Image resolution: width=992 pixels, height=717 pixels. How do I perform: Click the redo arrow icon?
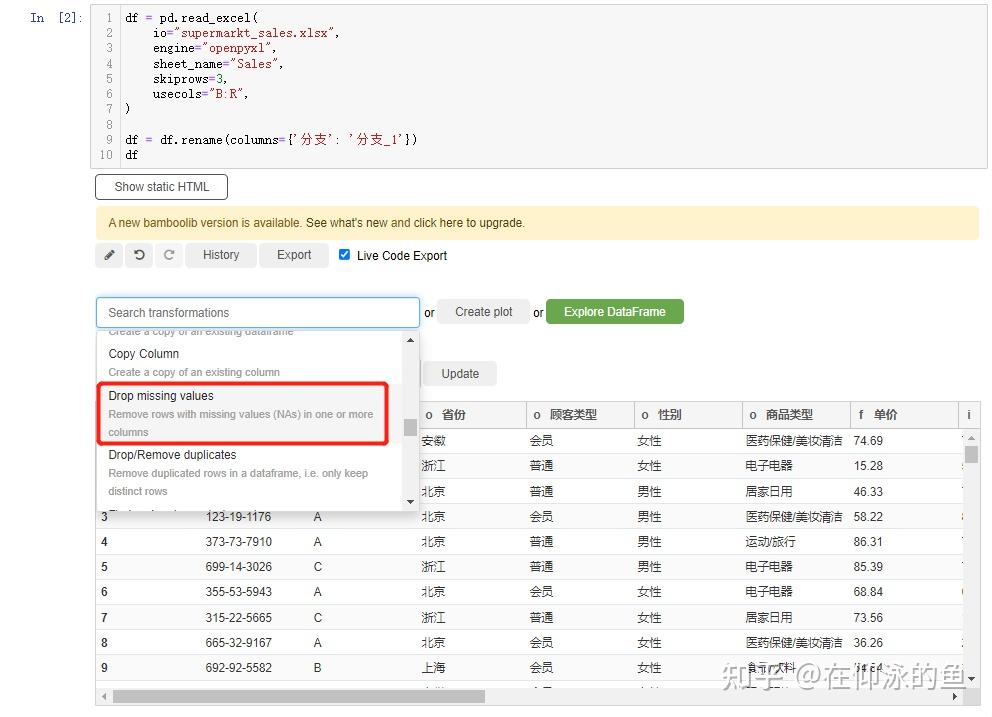(x=168, y=255)
